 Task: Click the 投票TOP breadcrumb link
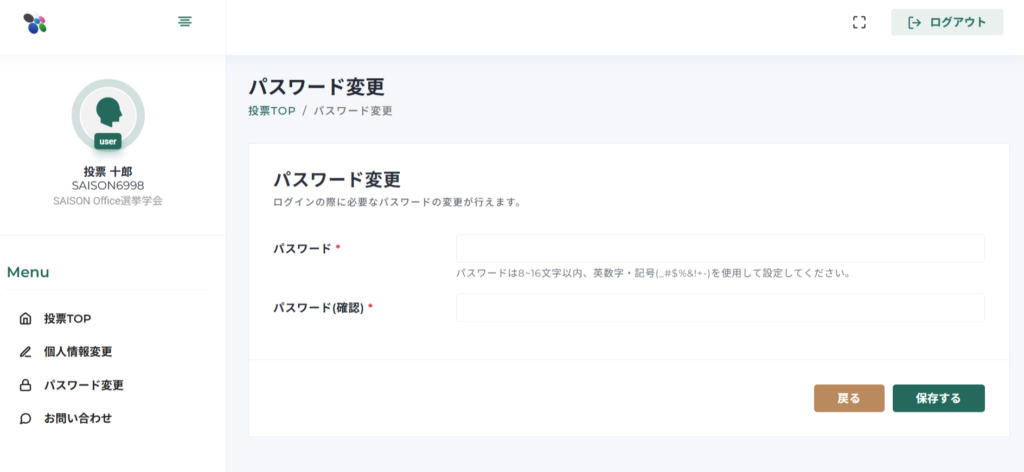(x=272, y=111)
